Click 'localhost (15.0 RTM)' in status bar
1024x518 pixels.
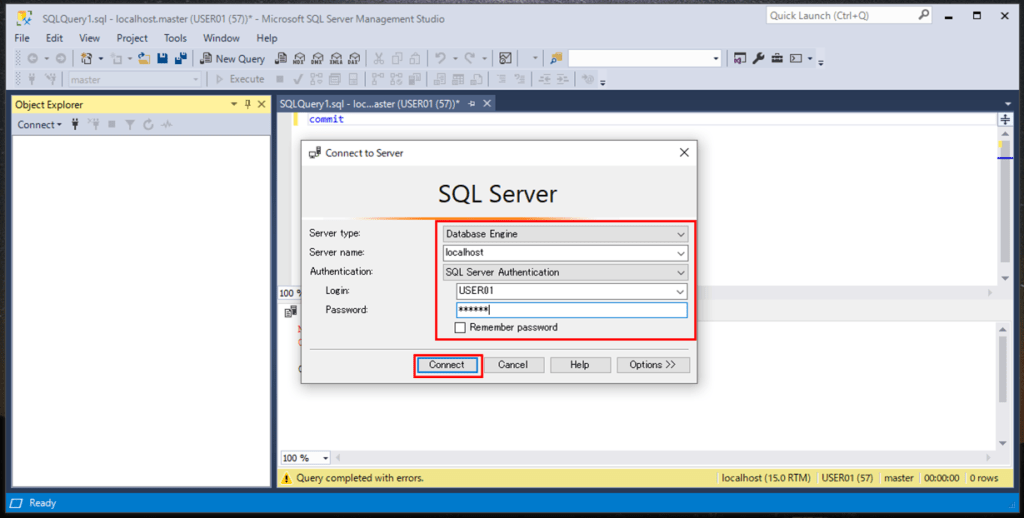pos(766,478)
